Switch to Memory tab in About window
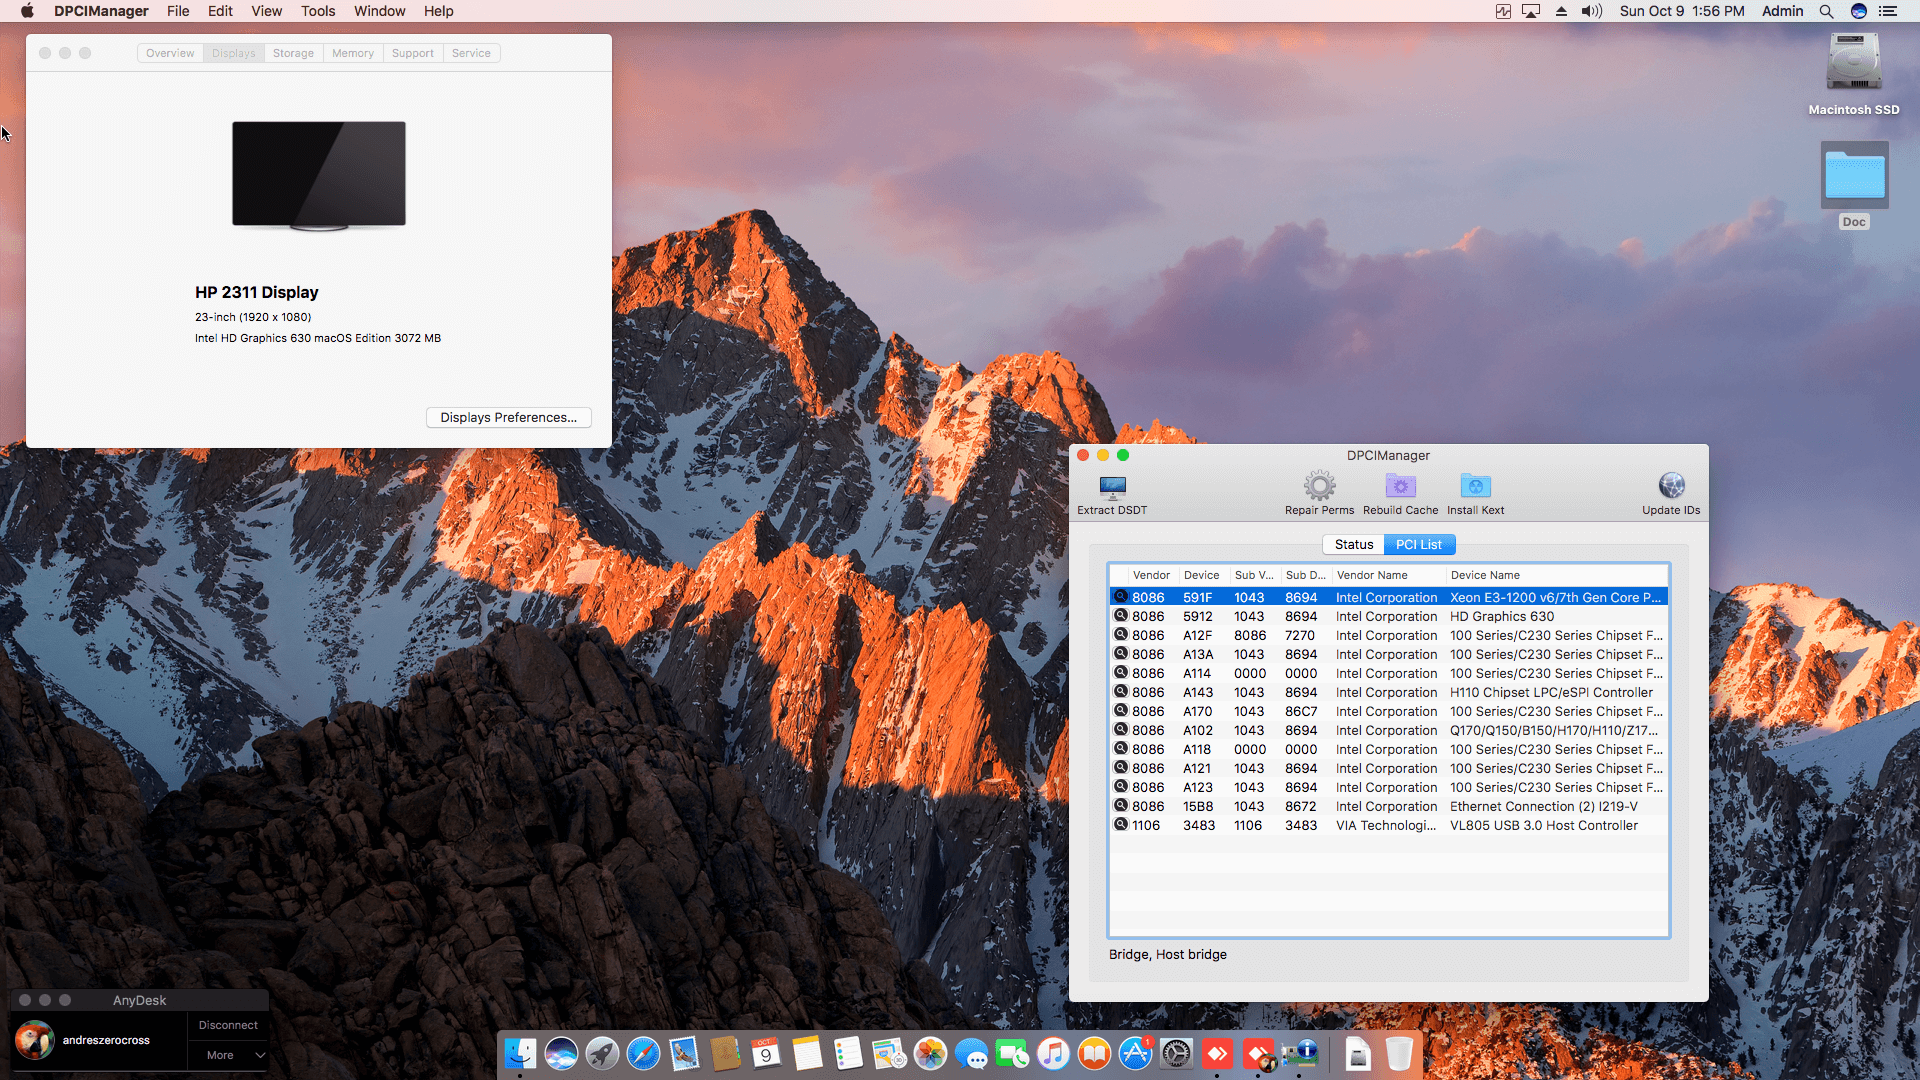1920x1080 pixels. click(353, 53)
